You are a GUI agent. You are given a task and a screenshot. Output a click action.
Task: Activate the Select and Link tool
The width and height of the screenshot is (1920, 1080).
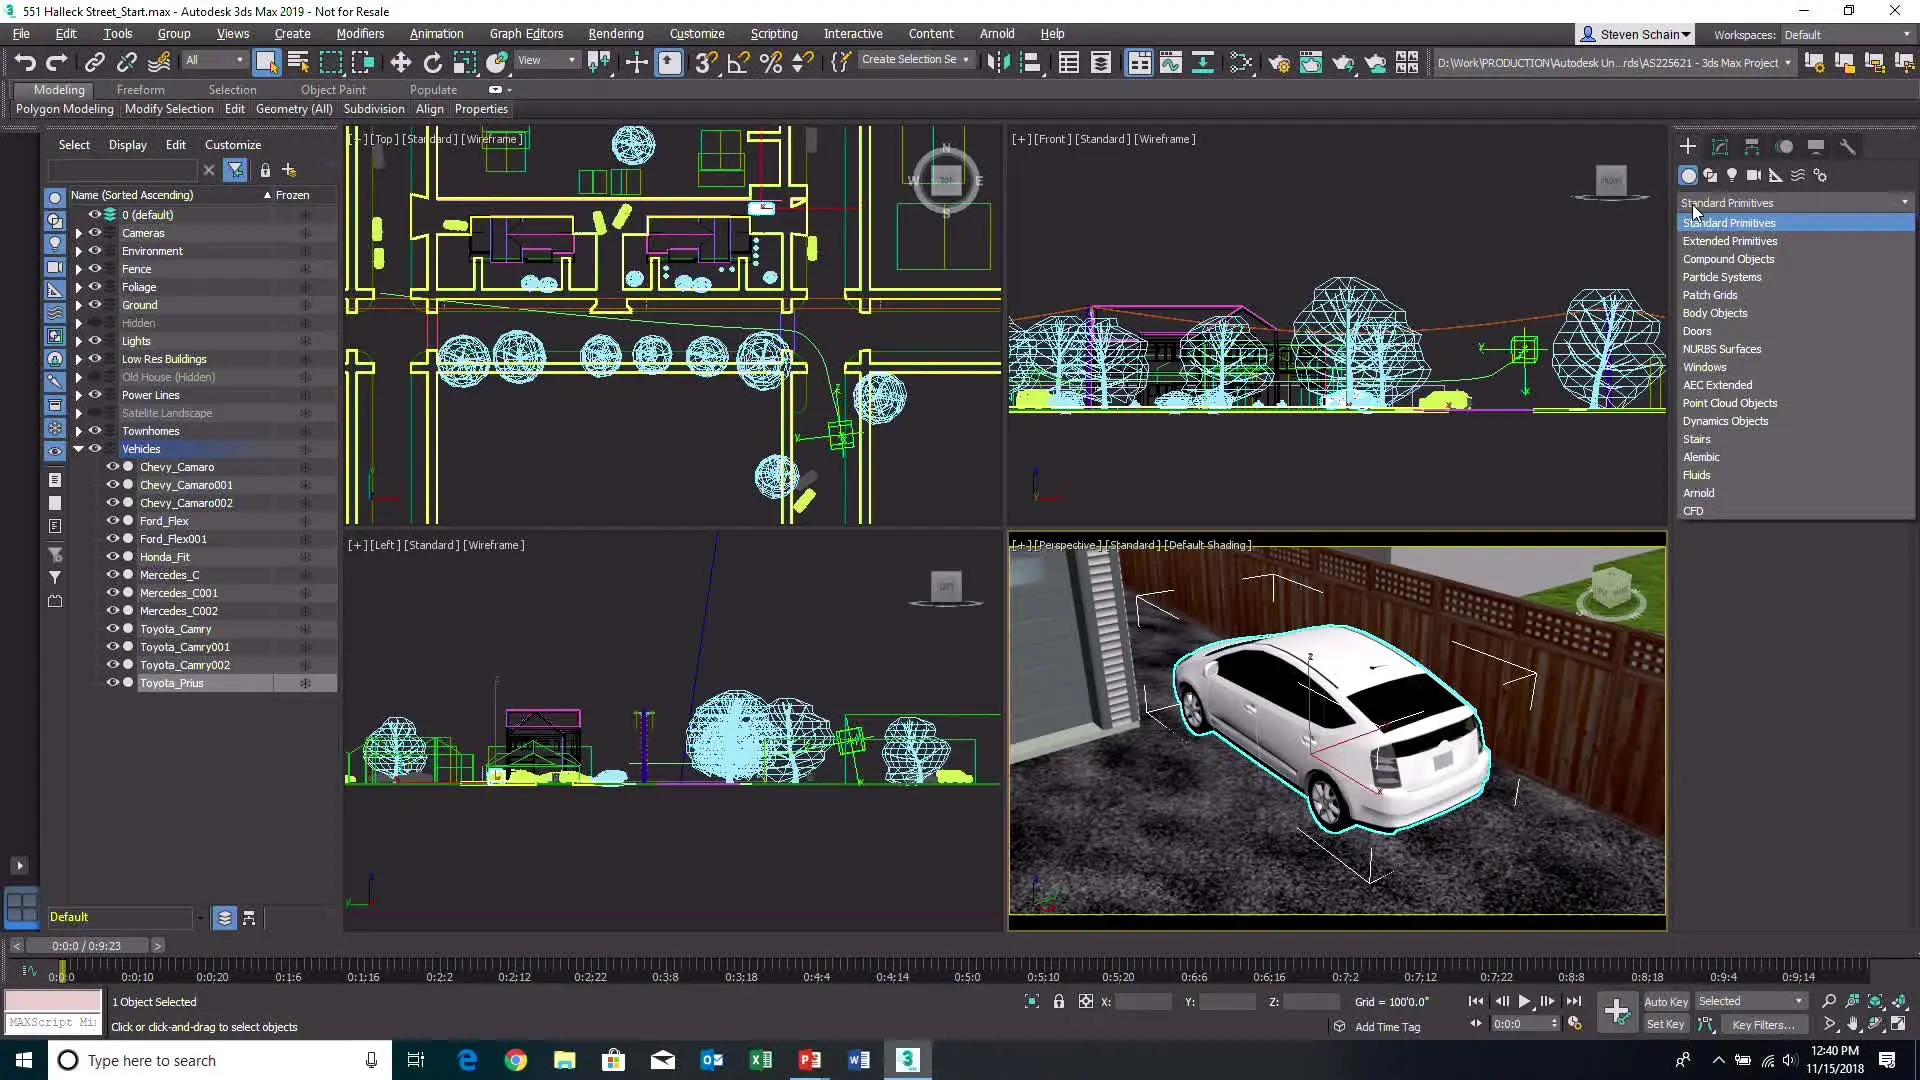tap(95, 62)
